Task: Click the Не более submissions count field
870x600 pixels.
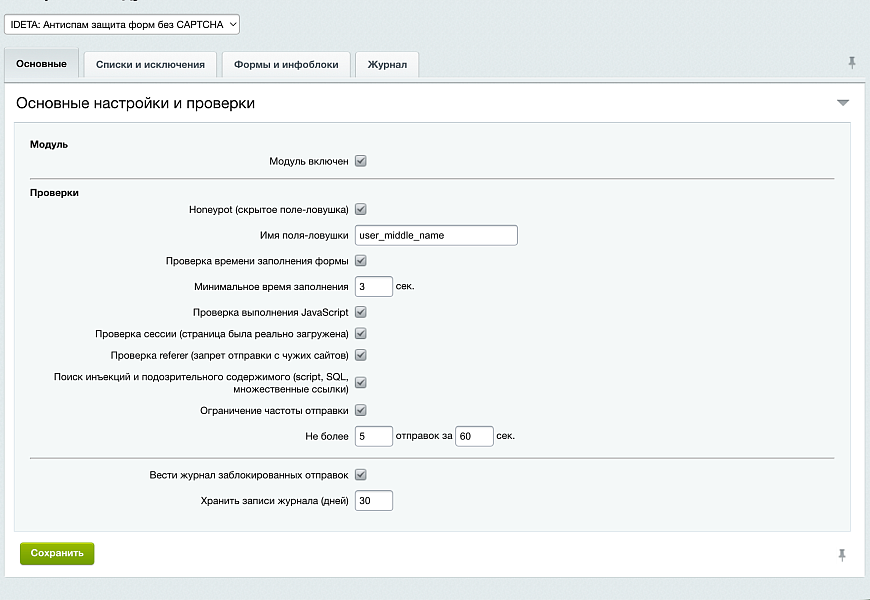Action: click(x=374, y=436)
